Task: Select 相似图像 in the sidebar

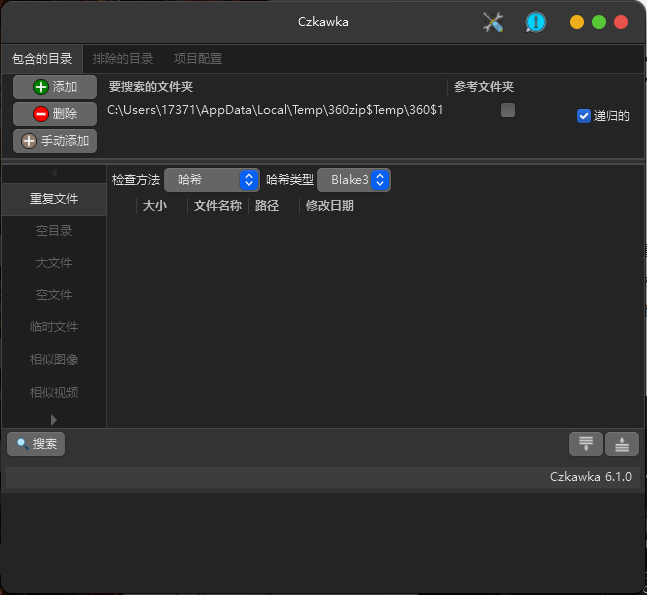Action: tap(54, 359)
